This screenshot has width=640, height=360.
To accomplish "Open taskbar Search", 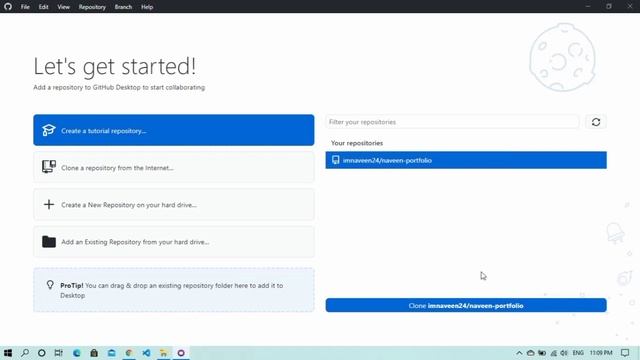I will click(25, 353).
